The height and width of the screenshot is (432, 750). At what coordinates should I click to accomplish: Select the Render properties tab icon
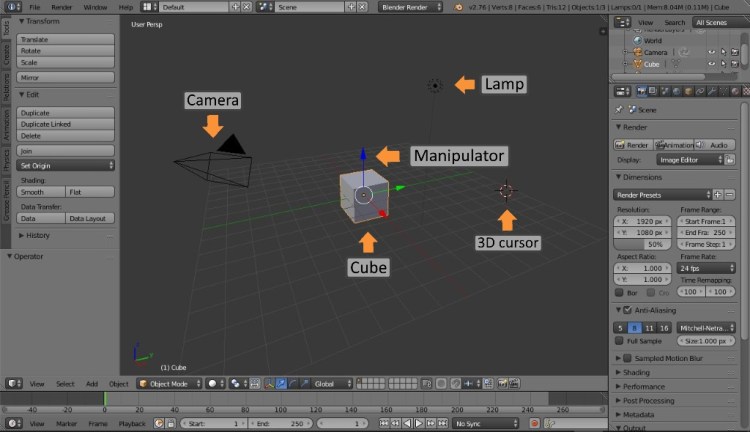(641, 91)
